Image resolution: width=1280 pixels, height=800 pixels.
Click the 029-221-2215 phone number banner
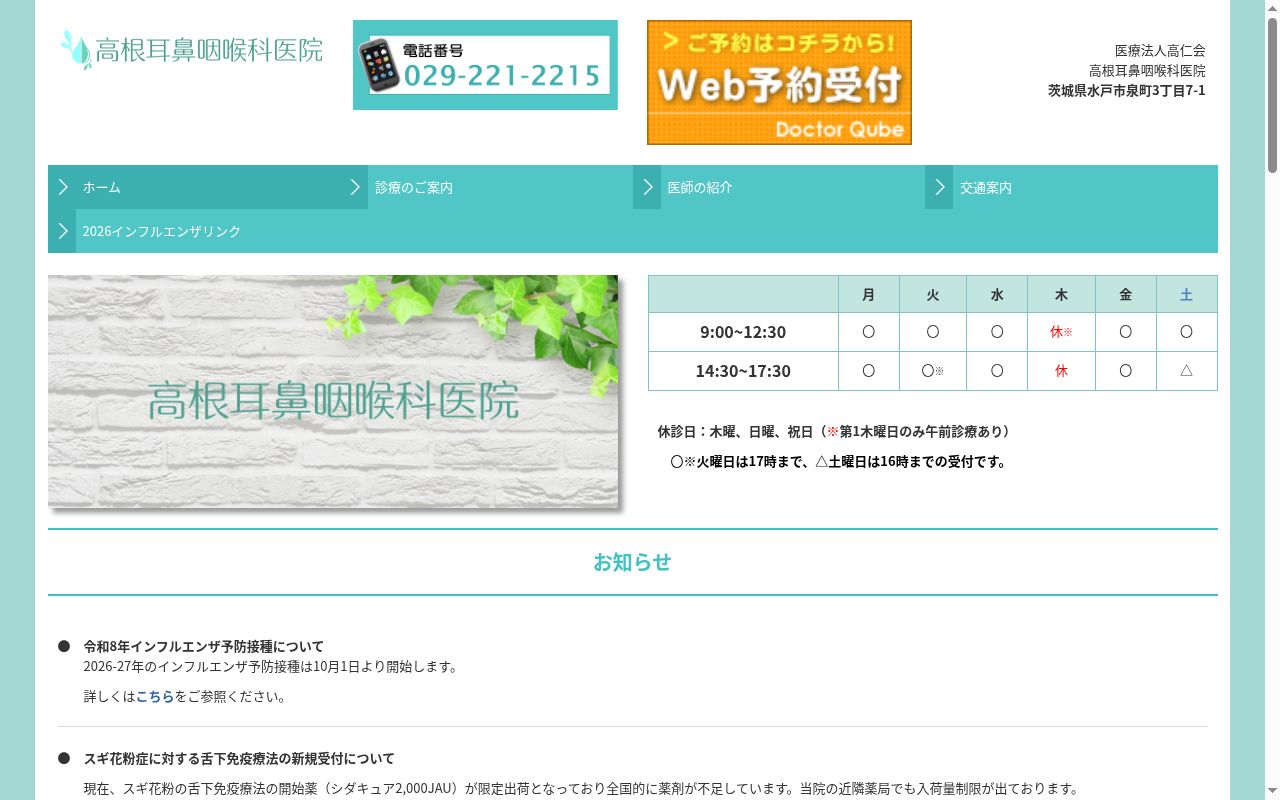(x=485, y=65)
